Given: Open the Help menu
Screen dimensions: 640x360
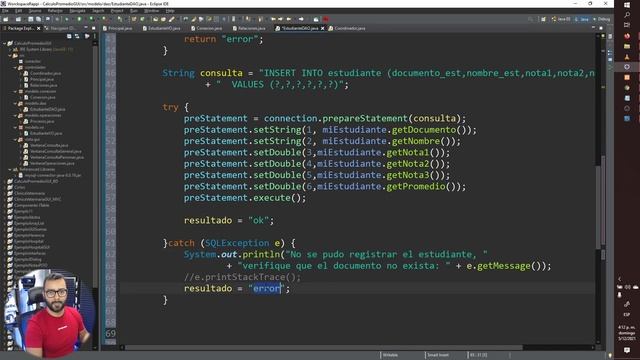Looking at the screenshot, I should click(170, 11).
